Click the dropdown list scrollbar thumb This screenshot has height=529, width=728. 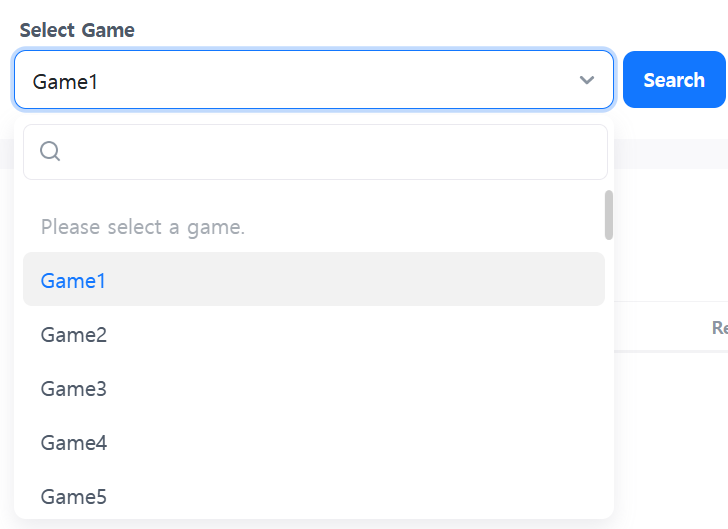tap(609, 215)
